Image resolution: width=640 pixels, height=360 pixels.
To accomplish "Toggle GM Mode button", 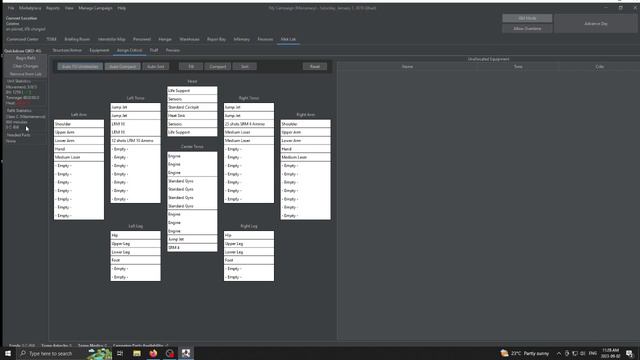I will pos(527,18).
